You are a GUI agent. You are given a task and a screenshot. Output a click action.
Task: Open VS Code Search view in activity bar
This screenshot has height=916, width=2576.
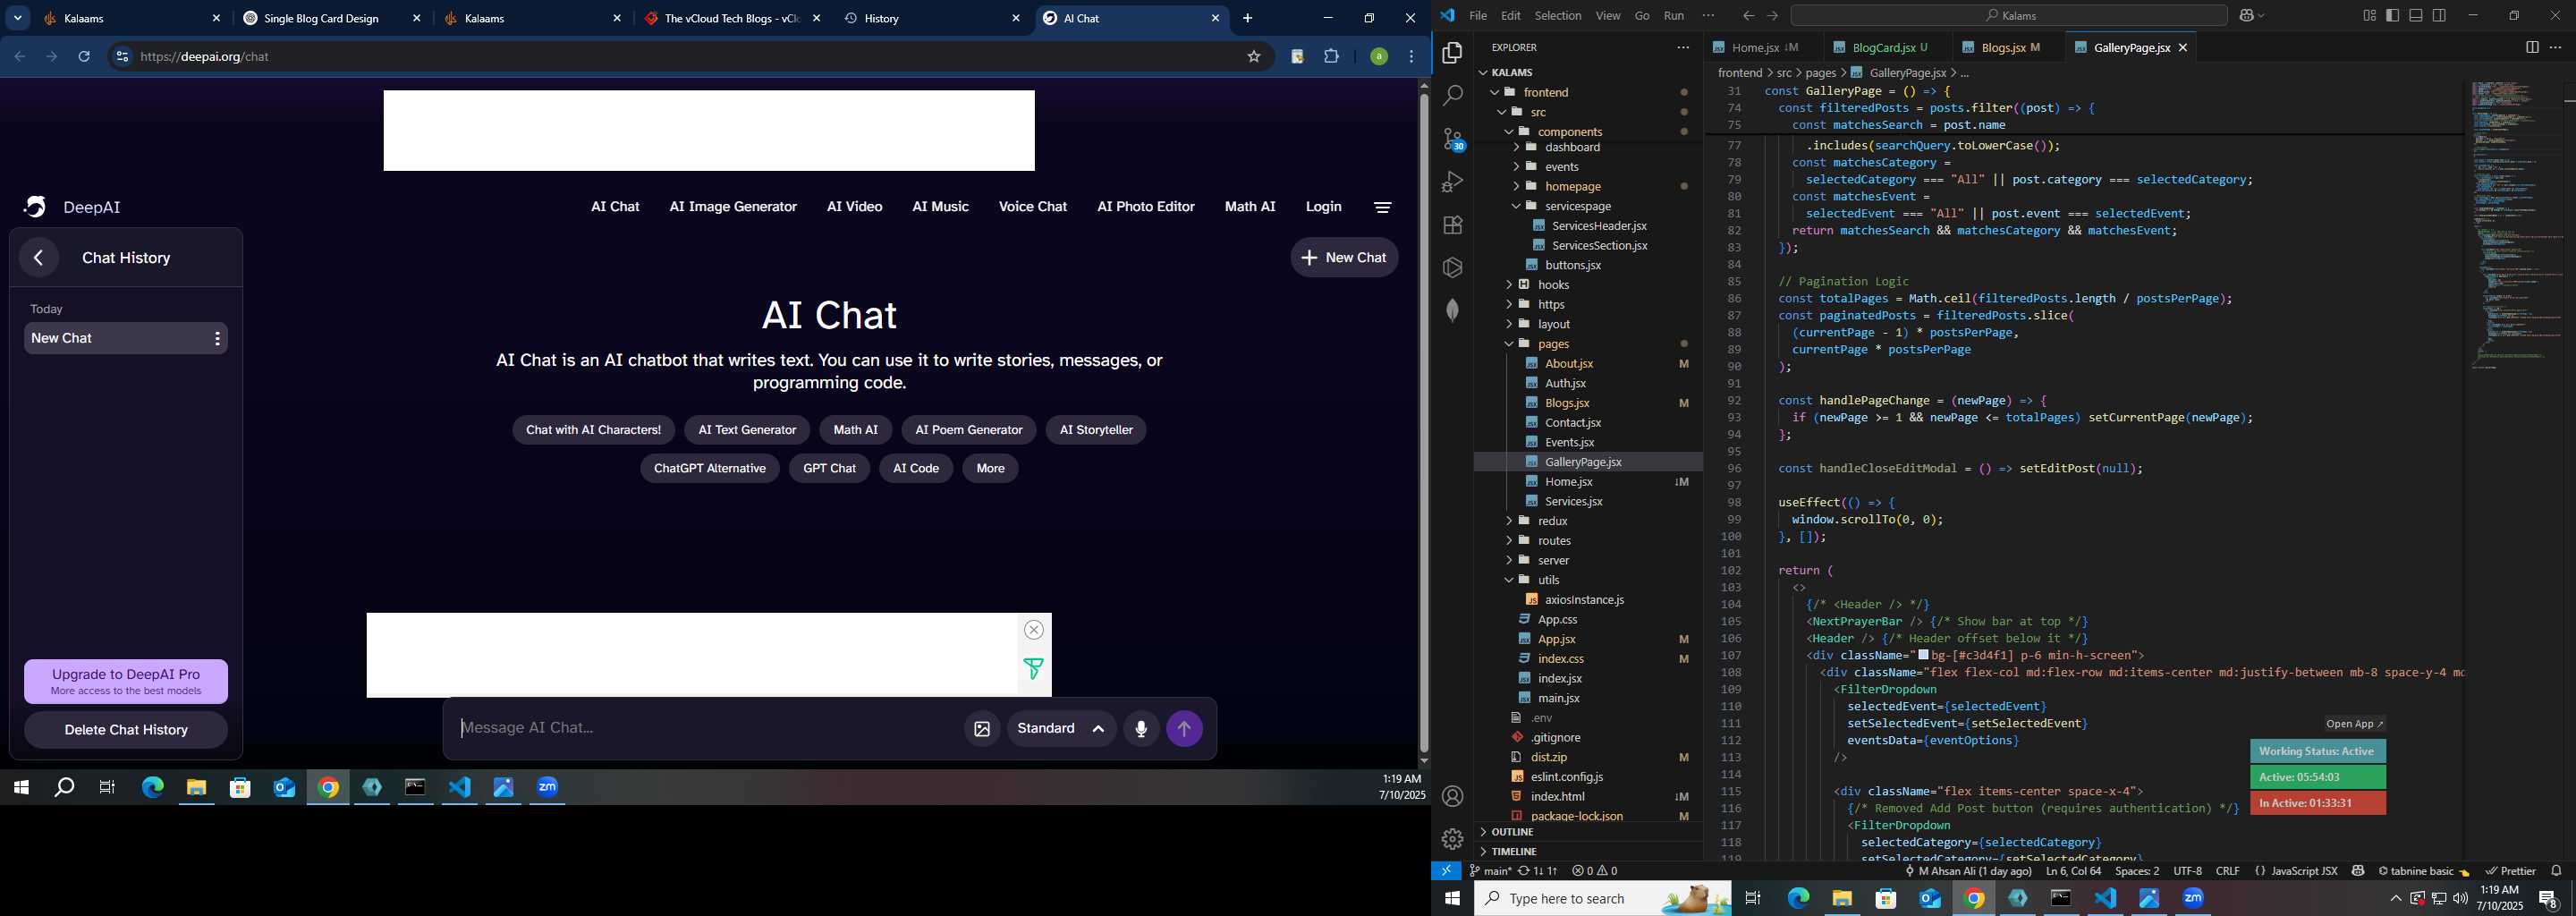(x=1452, y=96)
